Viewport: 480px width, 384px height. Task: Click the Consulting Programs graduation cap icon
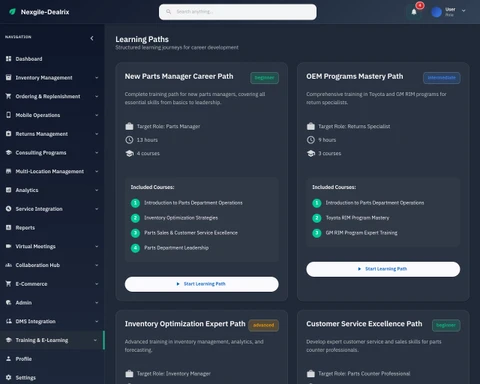pyautogui.click(x=9, y=152)
